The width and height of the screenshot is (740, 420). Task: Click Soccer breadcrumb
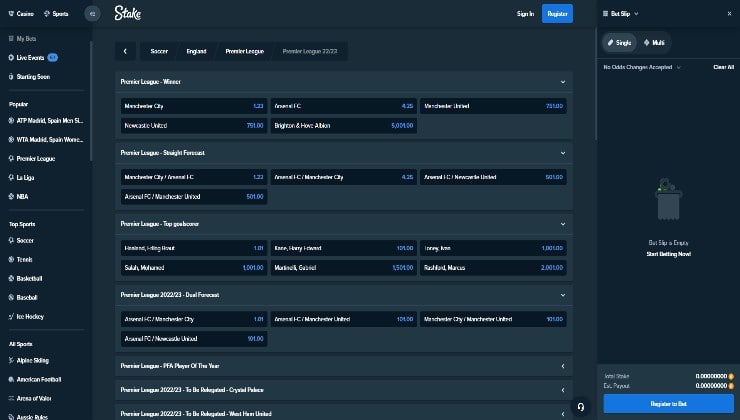pos(159,51)
